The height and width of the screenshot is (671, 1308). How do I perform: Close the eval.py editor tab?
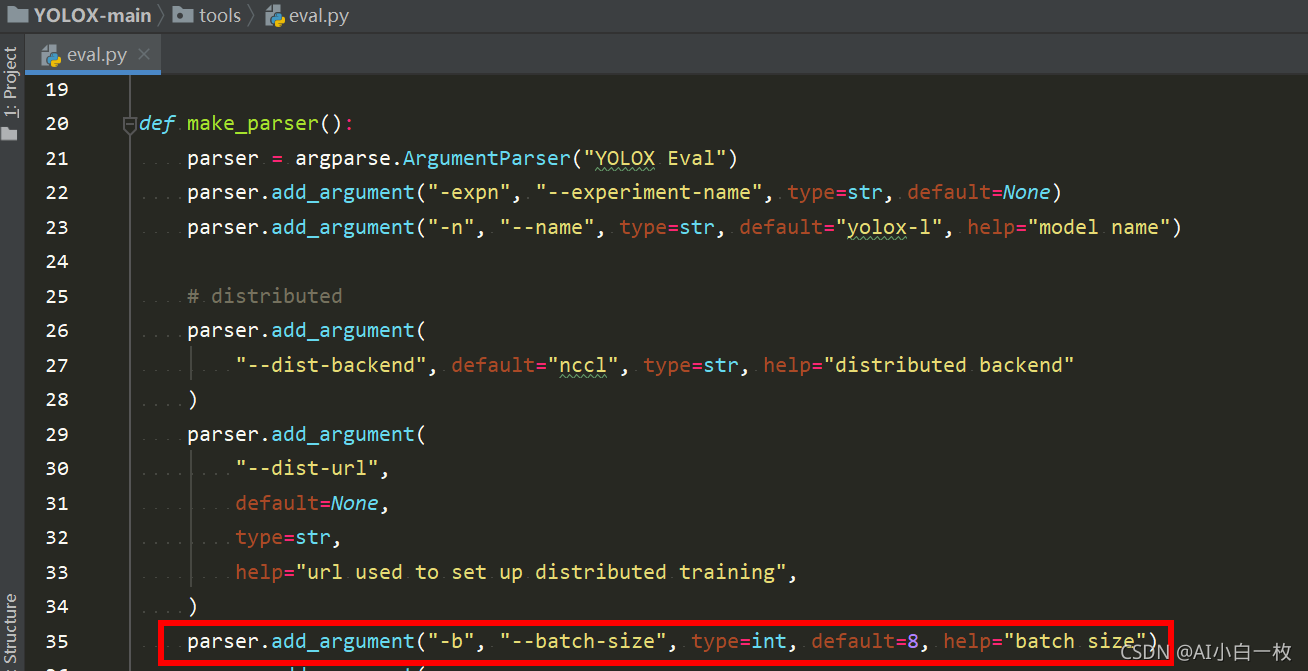(144, 54)
